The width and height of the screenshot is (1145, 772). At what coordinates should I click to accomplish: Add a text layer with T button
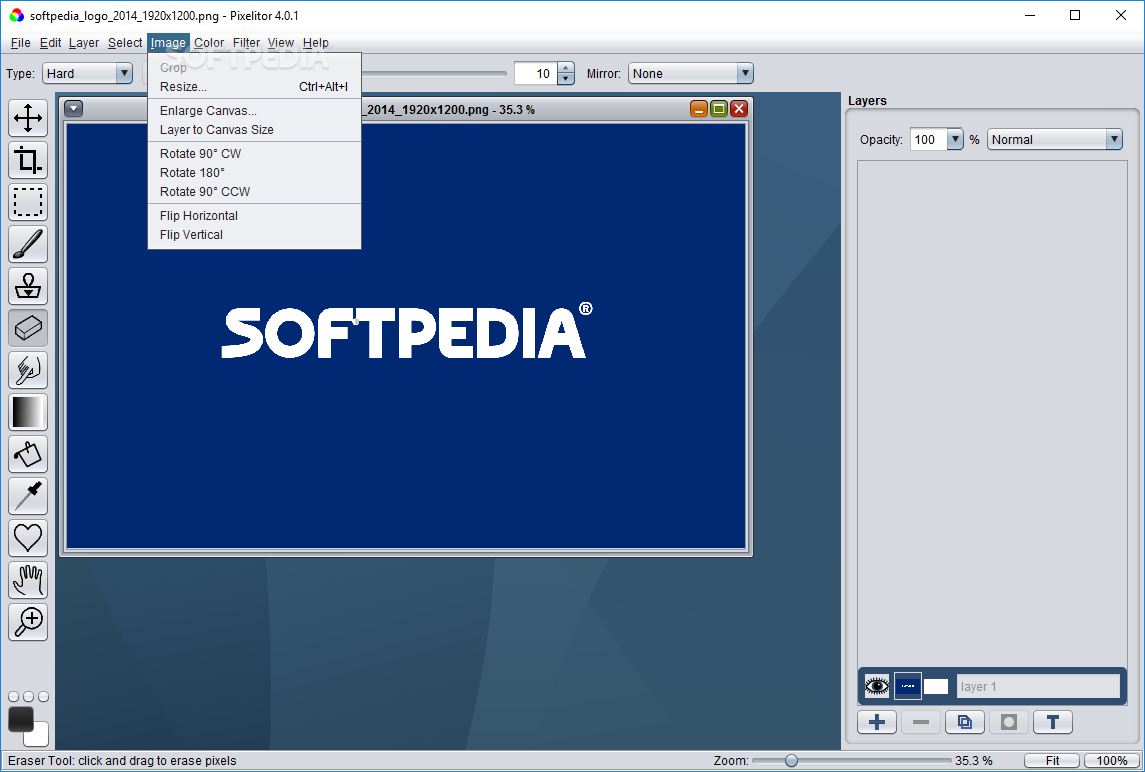[x=1052, y=722]
